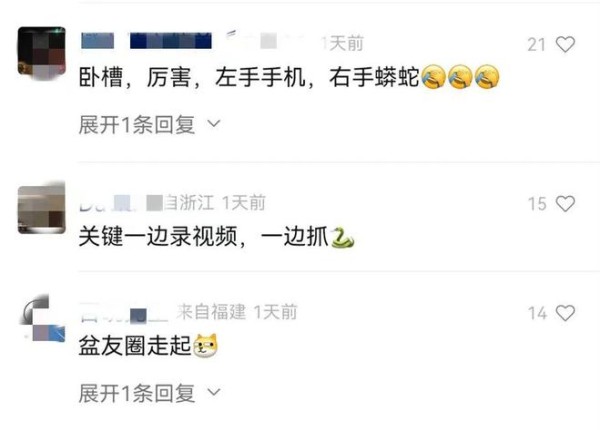
Task: Select comment text 关键一边录视频
Action: [x=158, y=237]
